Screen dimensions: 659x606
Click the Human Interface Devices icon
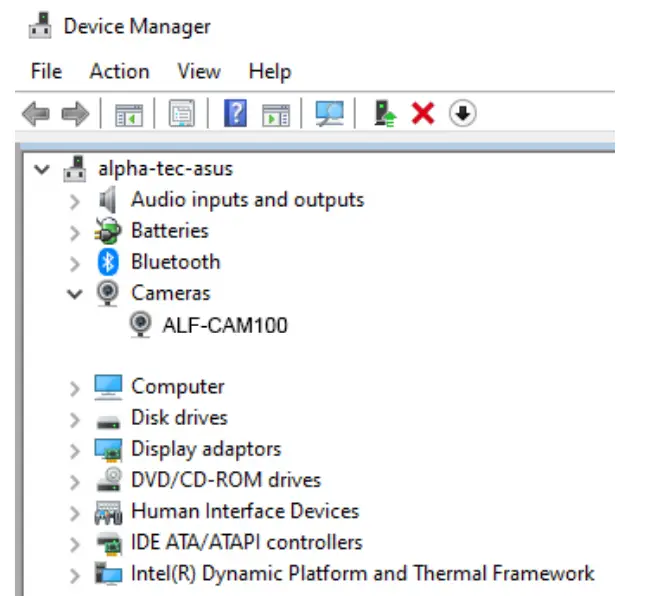(108, 512)
